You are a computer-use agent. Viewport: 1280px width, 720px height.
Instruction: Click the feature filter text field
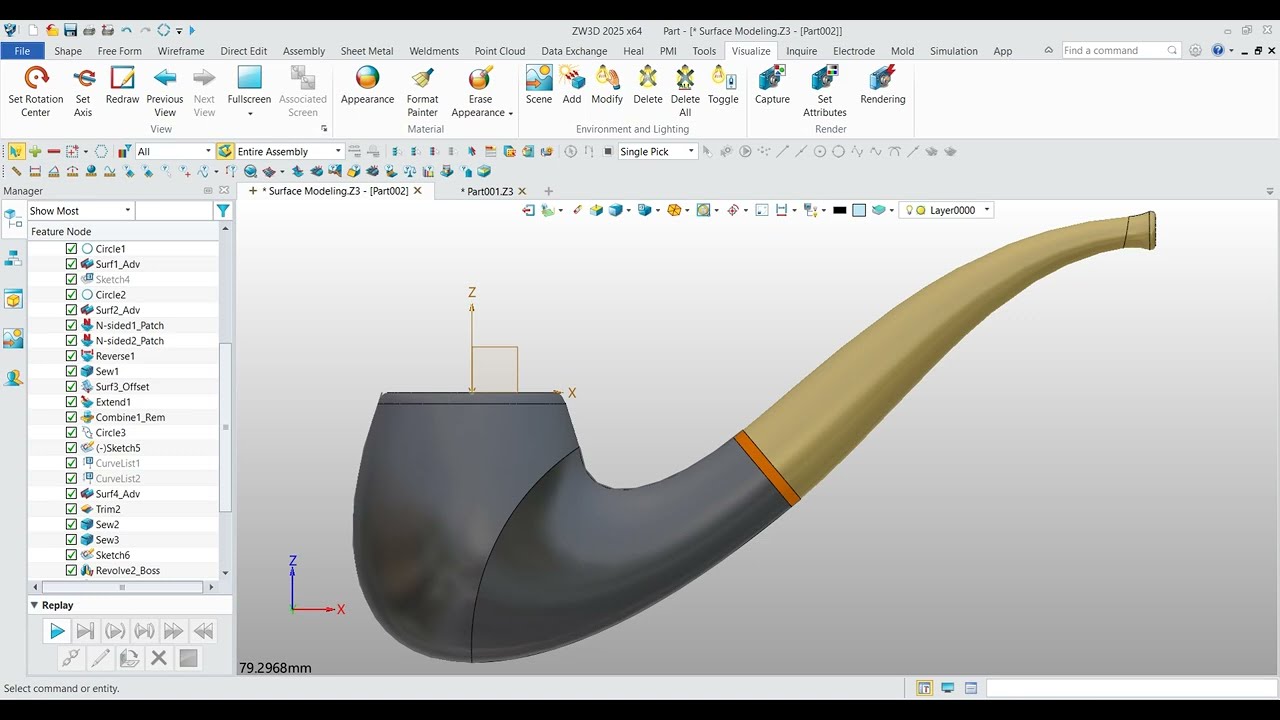[x=174, y=211]
